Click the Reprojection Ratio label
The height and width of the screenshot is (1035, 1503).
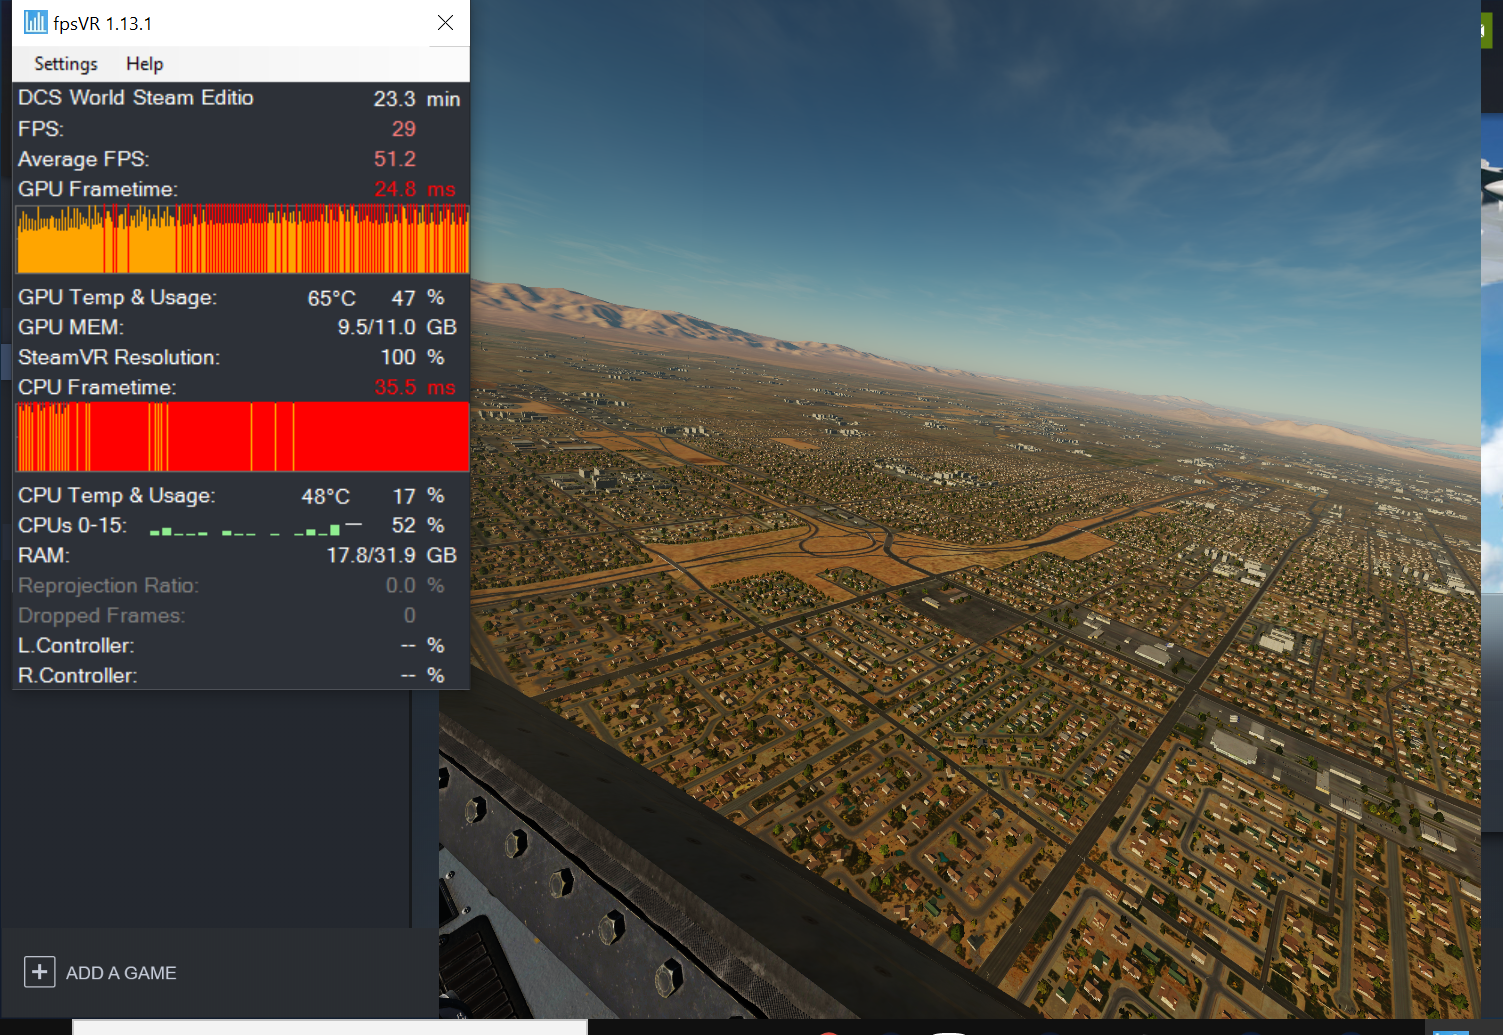click(108, 586)
